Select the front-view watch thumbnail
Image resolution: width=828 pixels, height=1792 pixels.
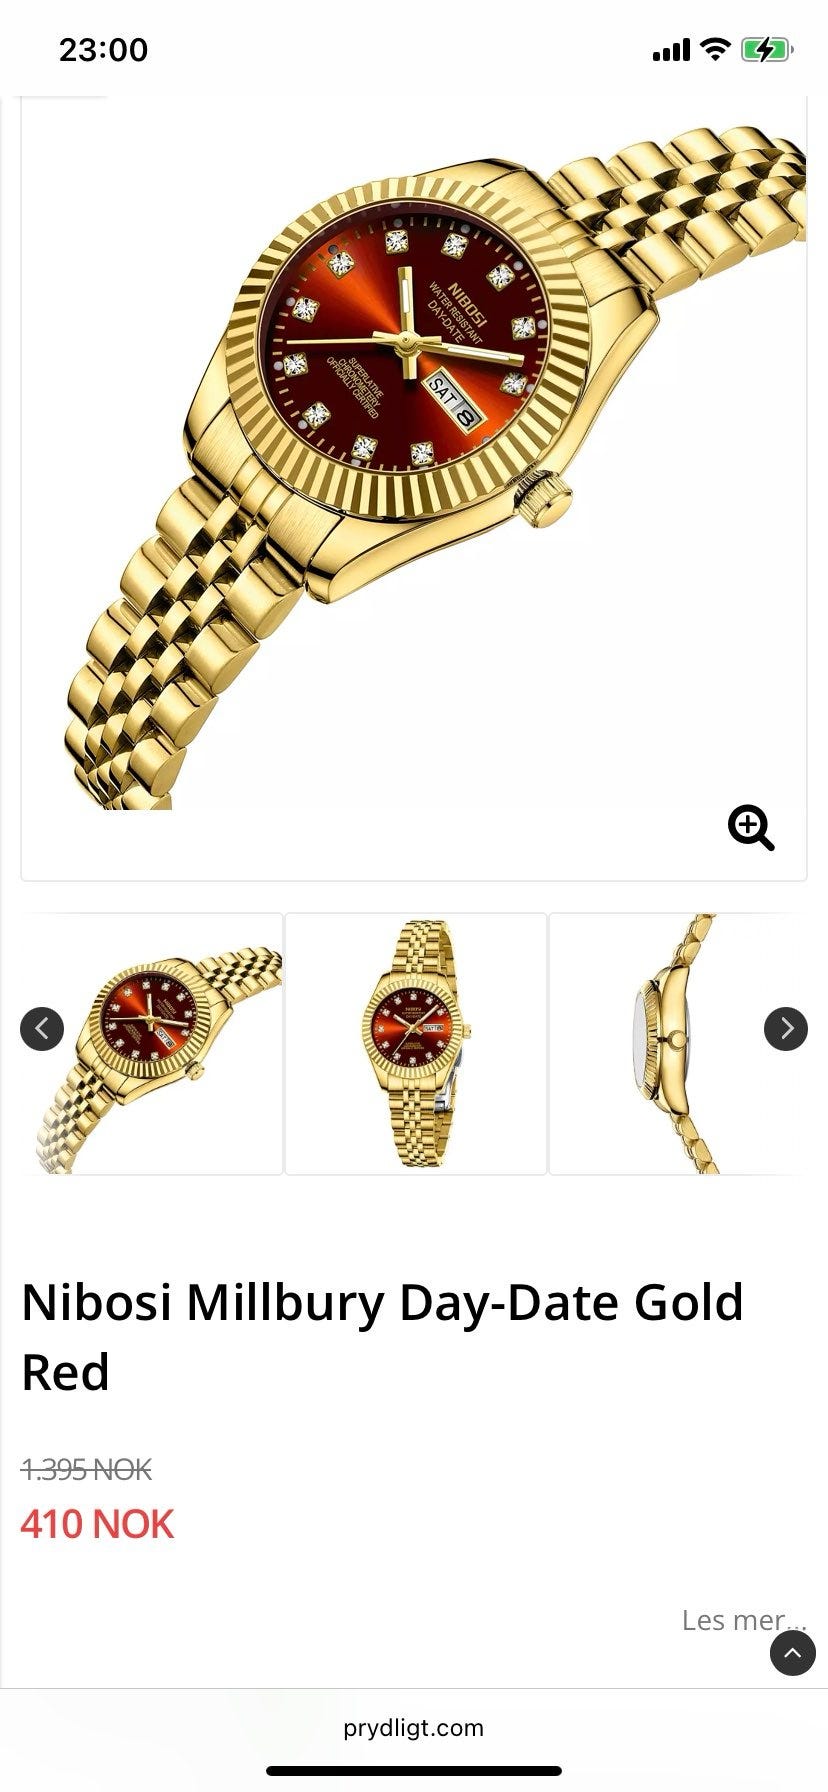point(416,1043)
